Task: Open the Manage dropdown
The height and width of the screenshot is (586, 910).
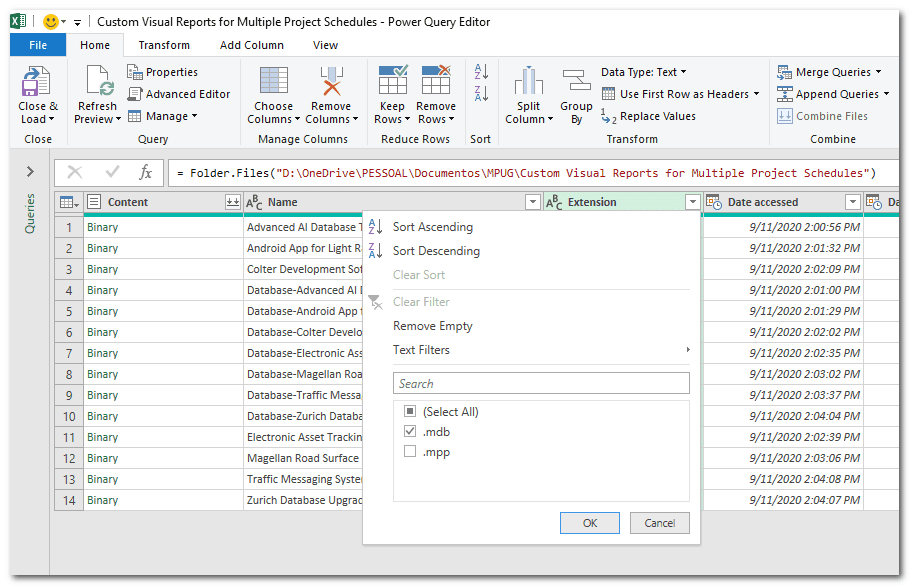Action: [162, 116]
